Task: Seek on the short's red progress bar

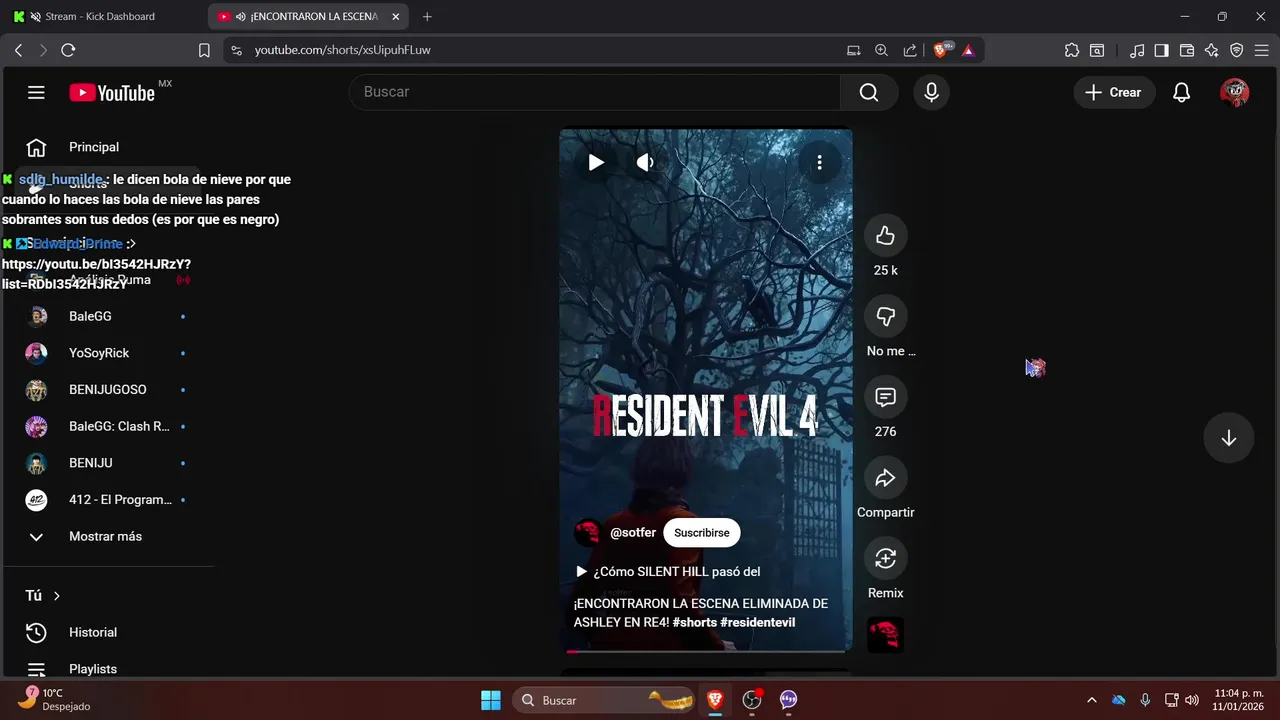Action: coord(706,651)
